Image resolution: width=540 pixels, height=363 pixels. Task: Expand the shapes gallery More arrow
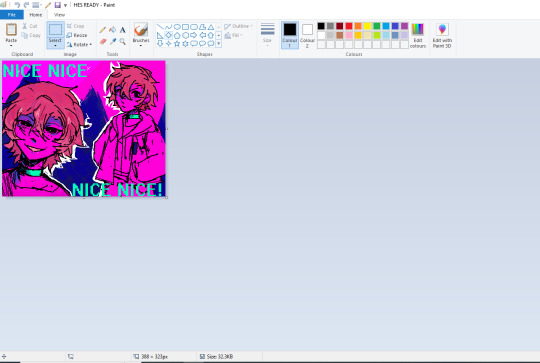[219, 43]
